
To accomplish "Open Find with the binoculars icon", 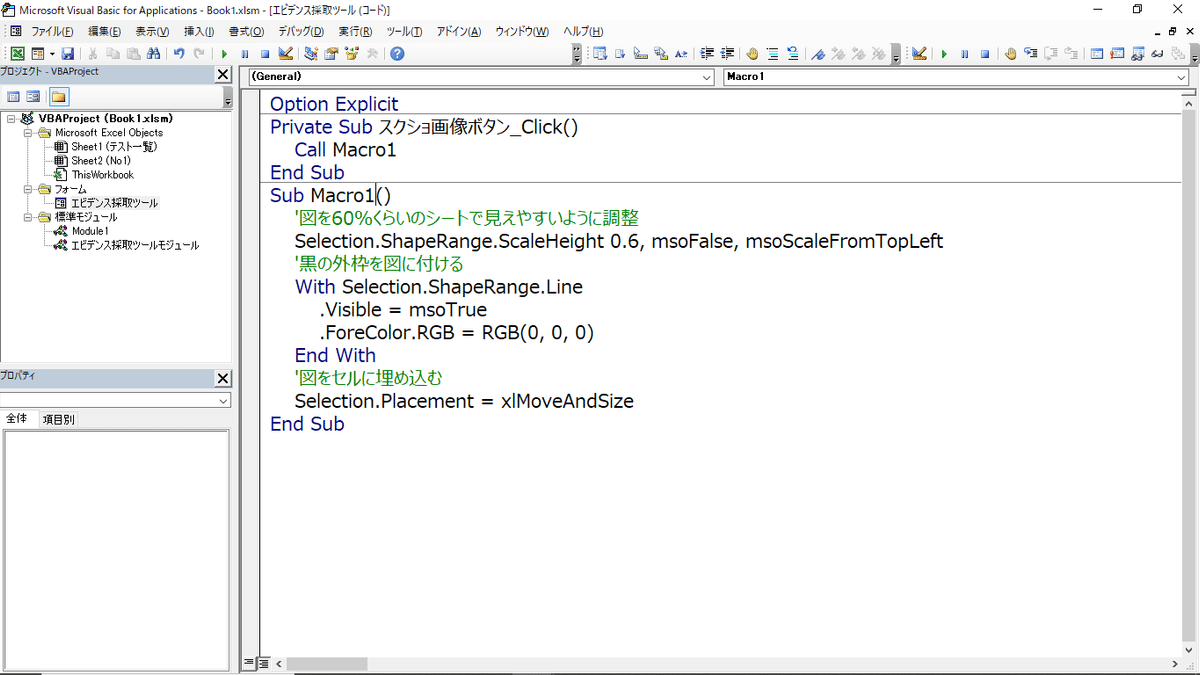I will tap(152, 54).
